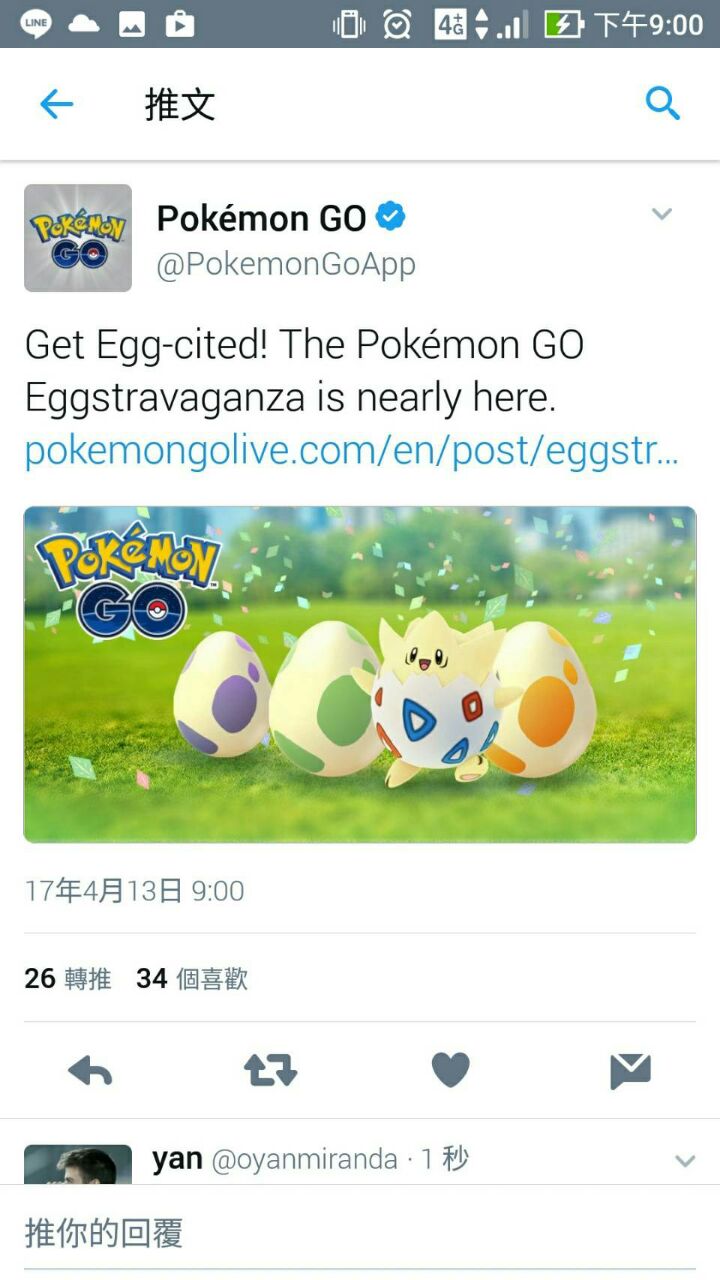Open the Pokémon GO profile avatar
Screen dimensions: 720x1280
coord(78,238)
